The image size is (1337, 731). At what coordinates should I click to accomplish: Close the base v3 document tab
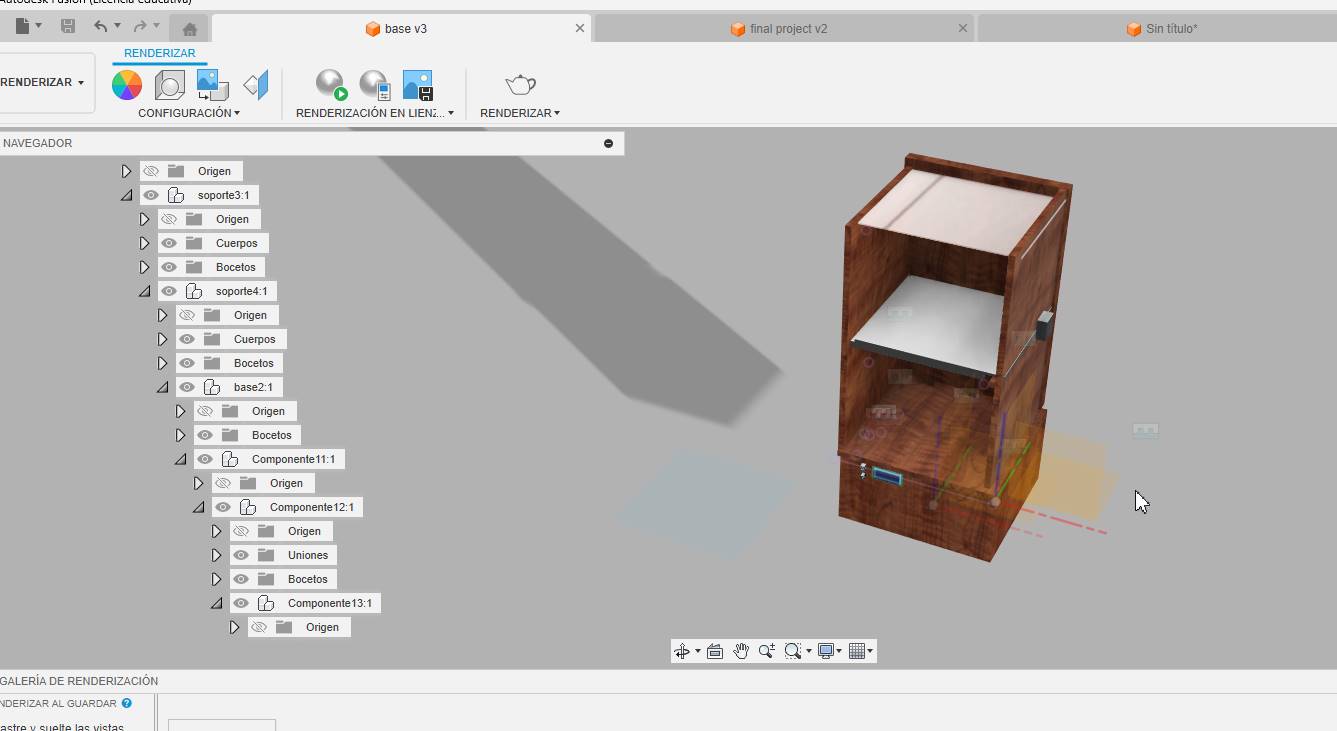point(580,28)
